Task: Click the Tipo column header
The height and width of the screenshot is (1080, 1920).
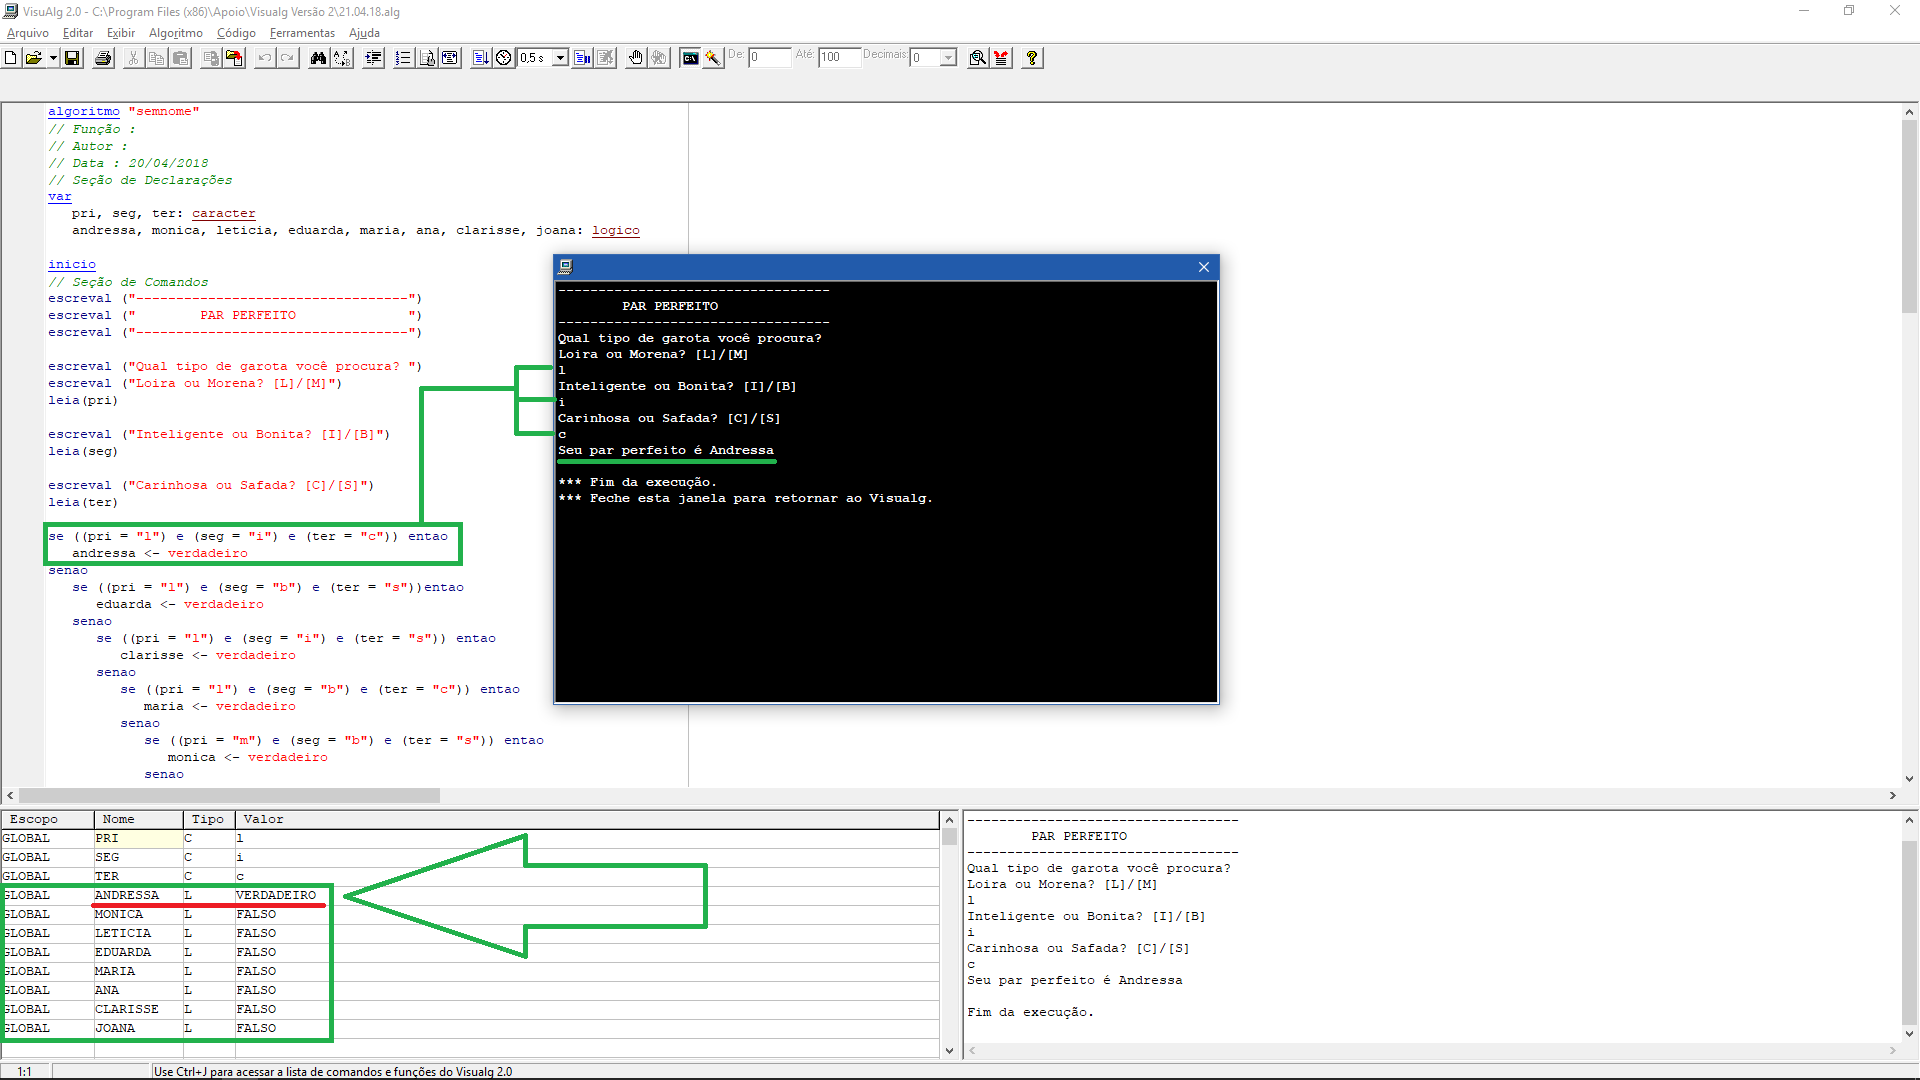Action: [209, 819]
